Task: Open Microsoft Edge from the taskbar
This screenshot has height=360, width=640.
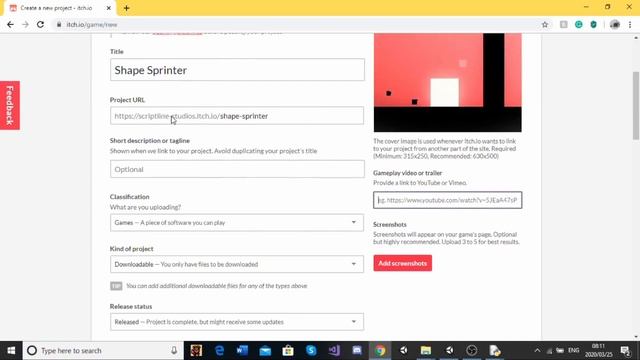Action: [x=219, y=351]
